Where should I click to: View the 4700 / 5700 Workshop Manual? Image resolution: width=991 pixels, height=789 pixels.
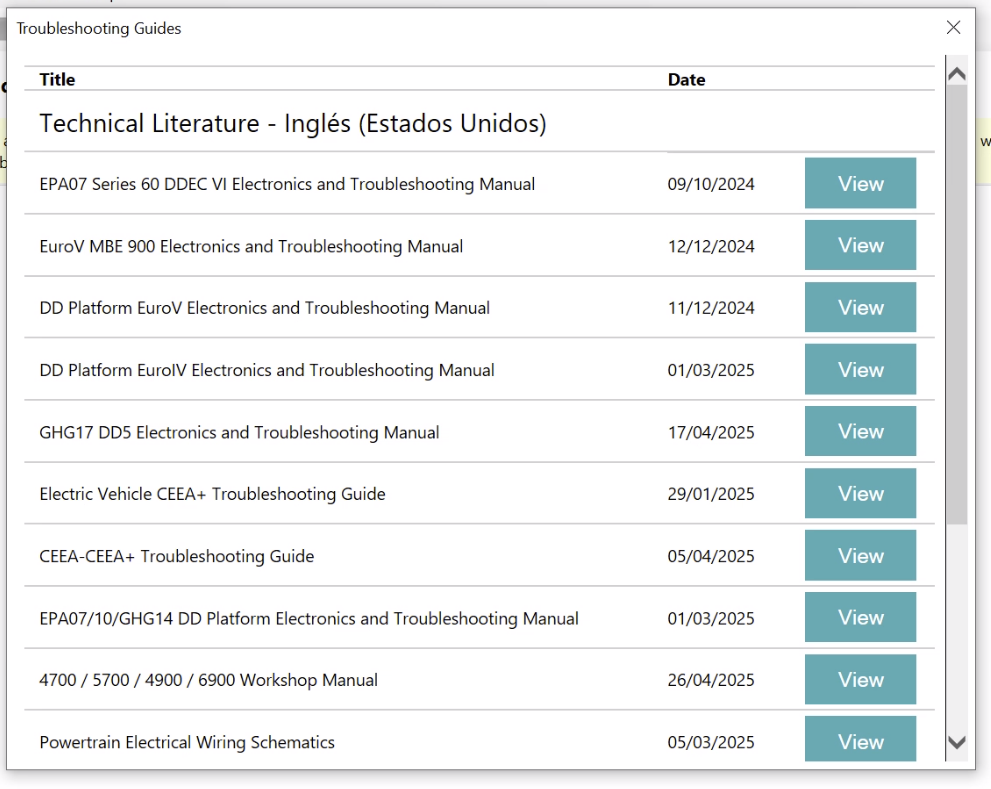[860, 680]
